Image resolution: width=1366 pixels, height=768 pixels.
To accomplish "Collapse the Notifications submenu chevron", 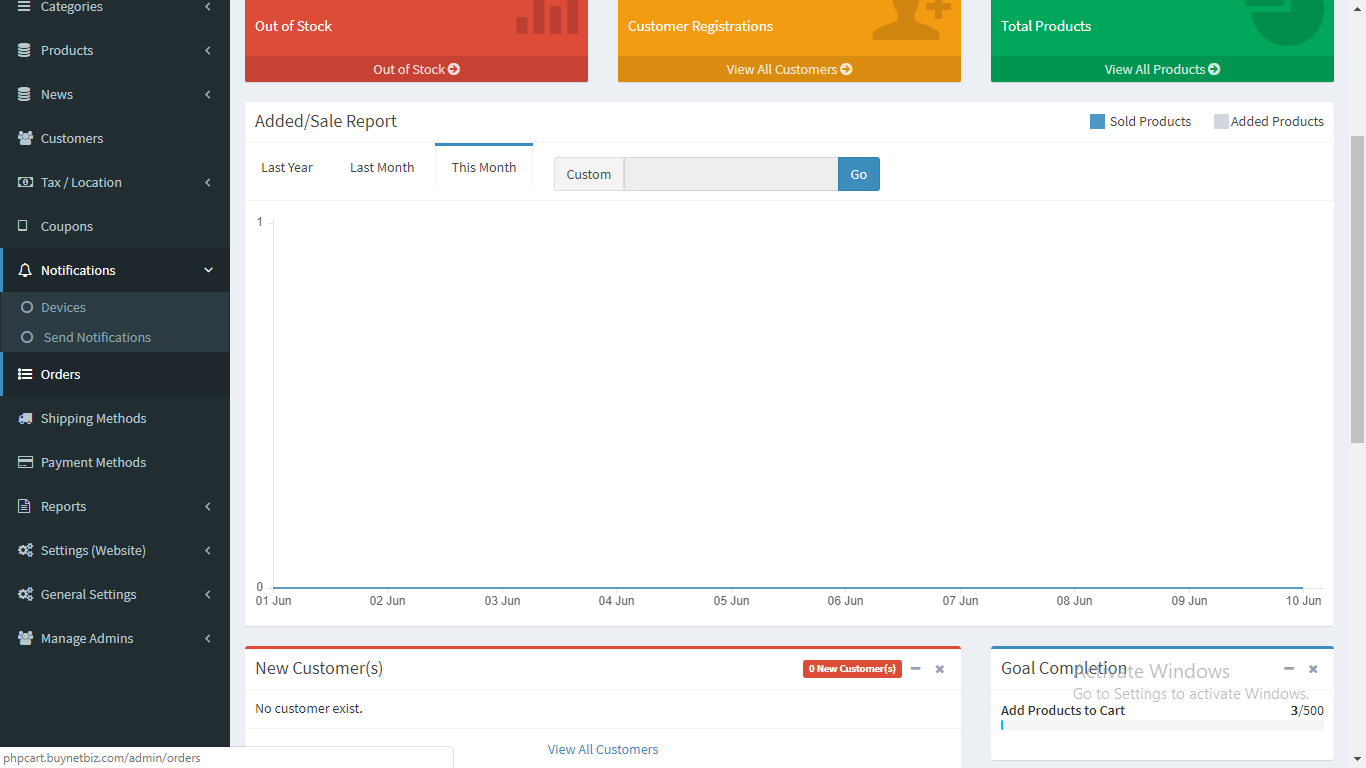I will tap(208, 270).
